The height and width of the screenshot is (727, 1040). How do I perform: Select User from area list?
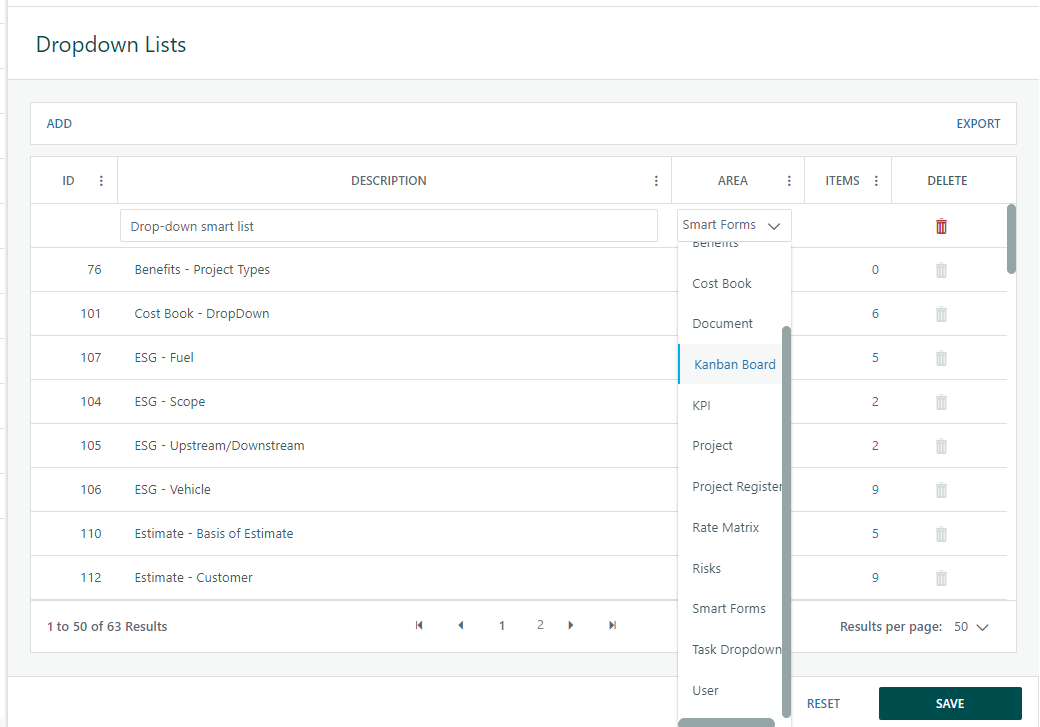pyautogui.click(x=705, y=691)
